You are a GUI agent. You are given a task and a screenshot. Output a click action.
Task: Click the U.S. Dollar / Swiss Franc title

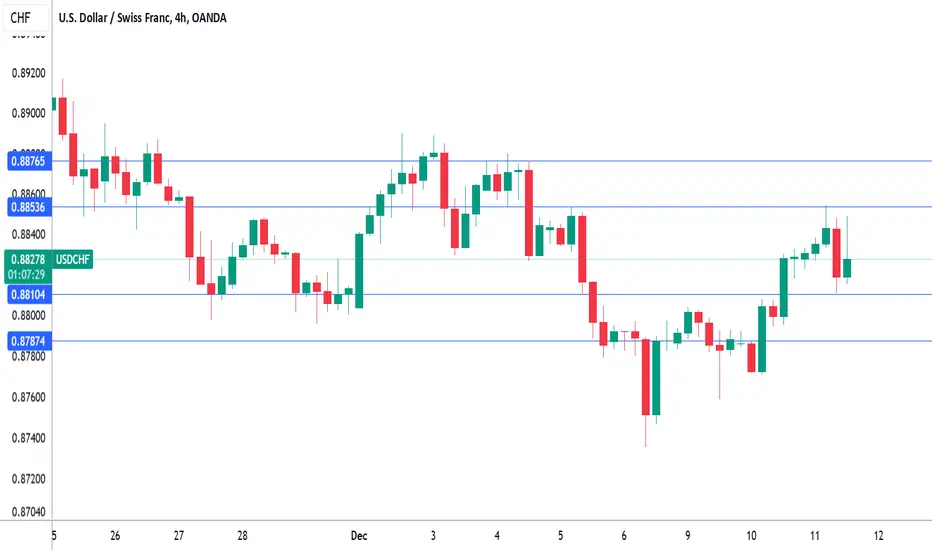pos(142,18)
